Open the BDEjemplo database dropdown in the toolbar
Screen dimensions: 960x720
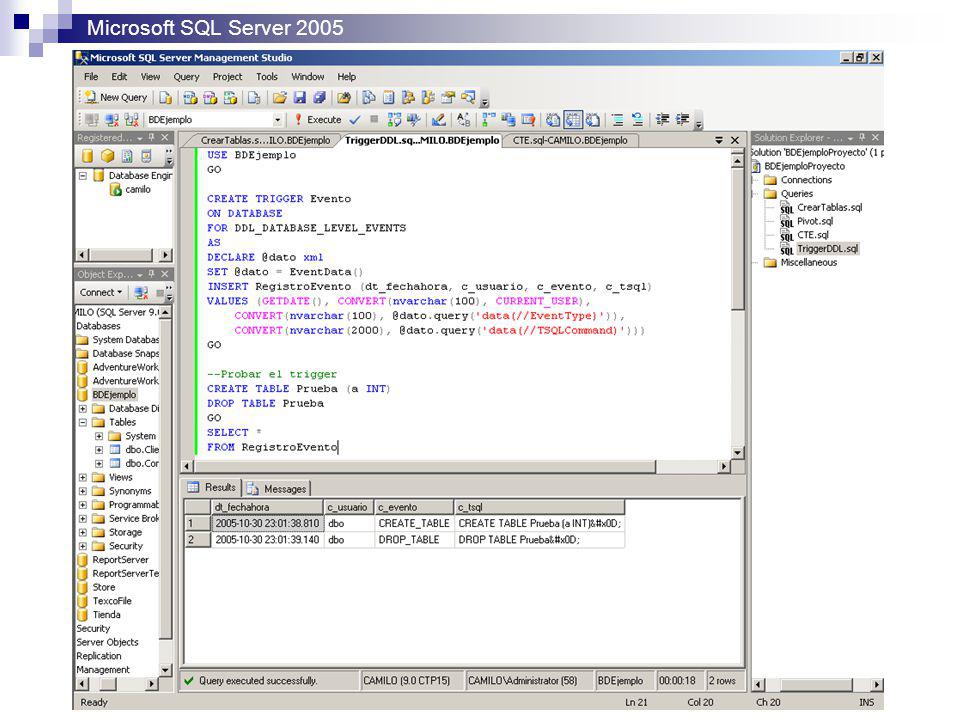click(277, 119)
